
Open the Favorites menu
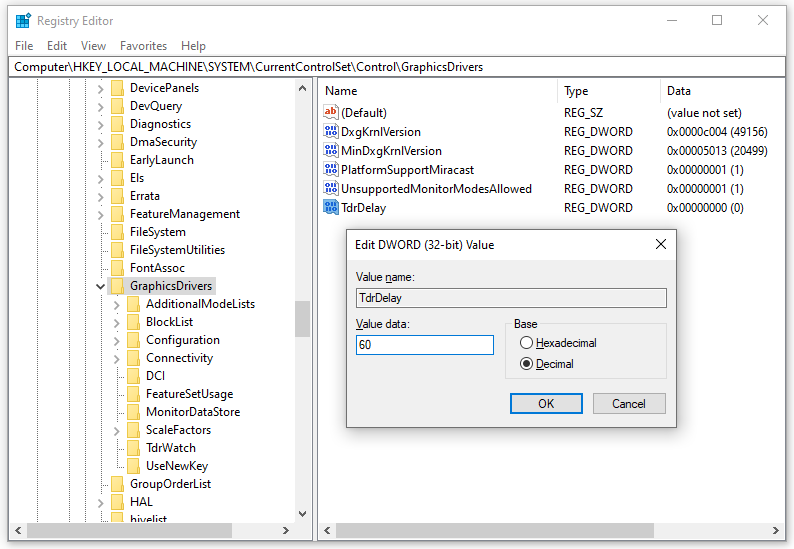[143, 46]
